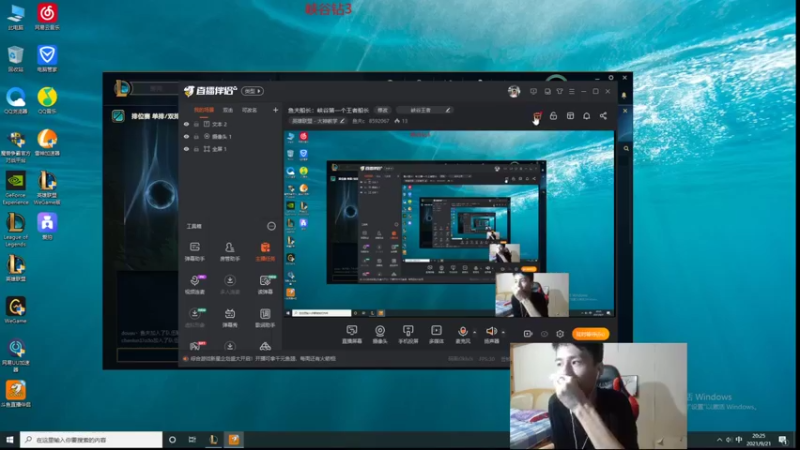Add a 多媒体 media source
Screen dimensions: 800x450
[436, 334]
